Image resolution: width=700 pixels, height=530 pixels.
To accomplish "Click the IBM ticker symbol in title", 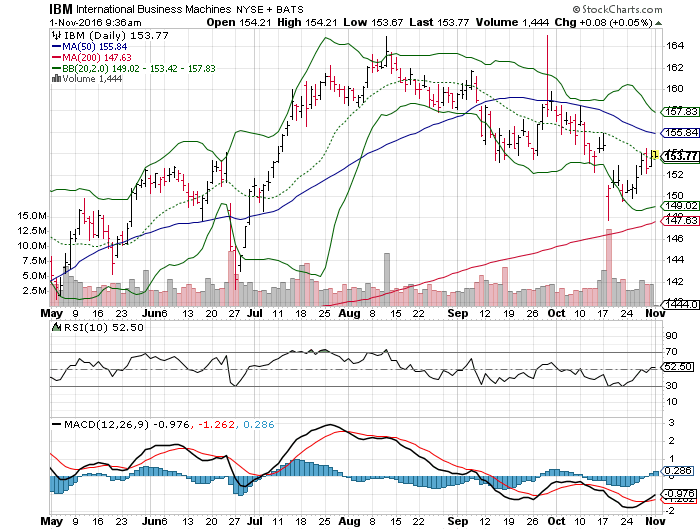I will (x=61, y=9).
